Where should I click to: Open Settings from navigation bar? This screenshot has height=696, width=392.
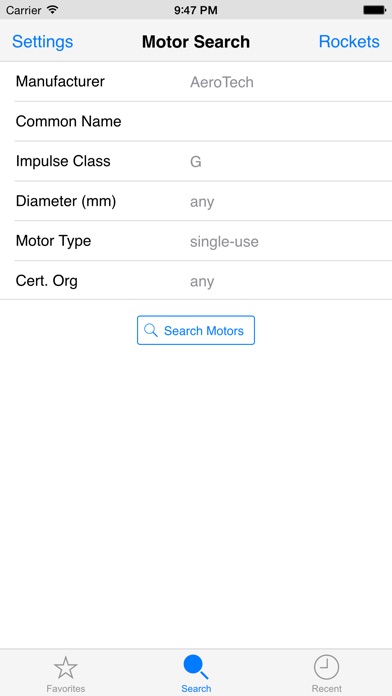pos(43,42)
